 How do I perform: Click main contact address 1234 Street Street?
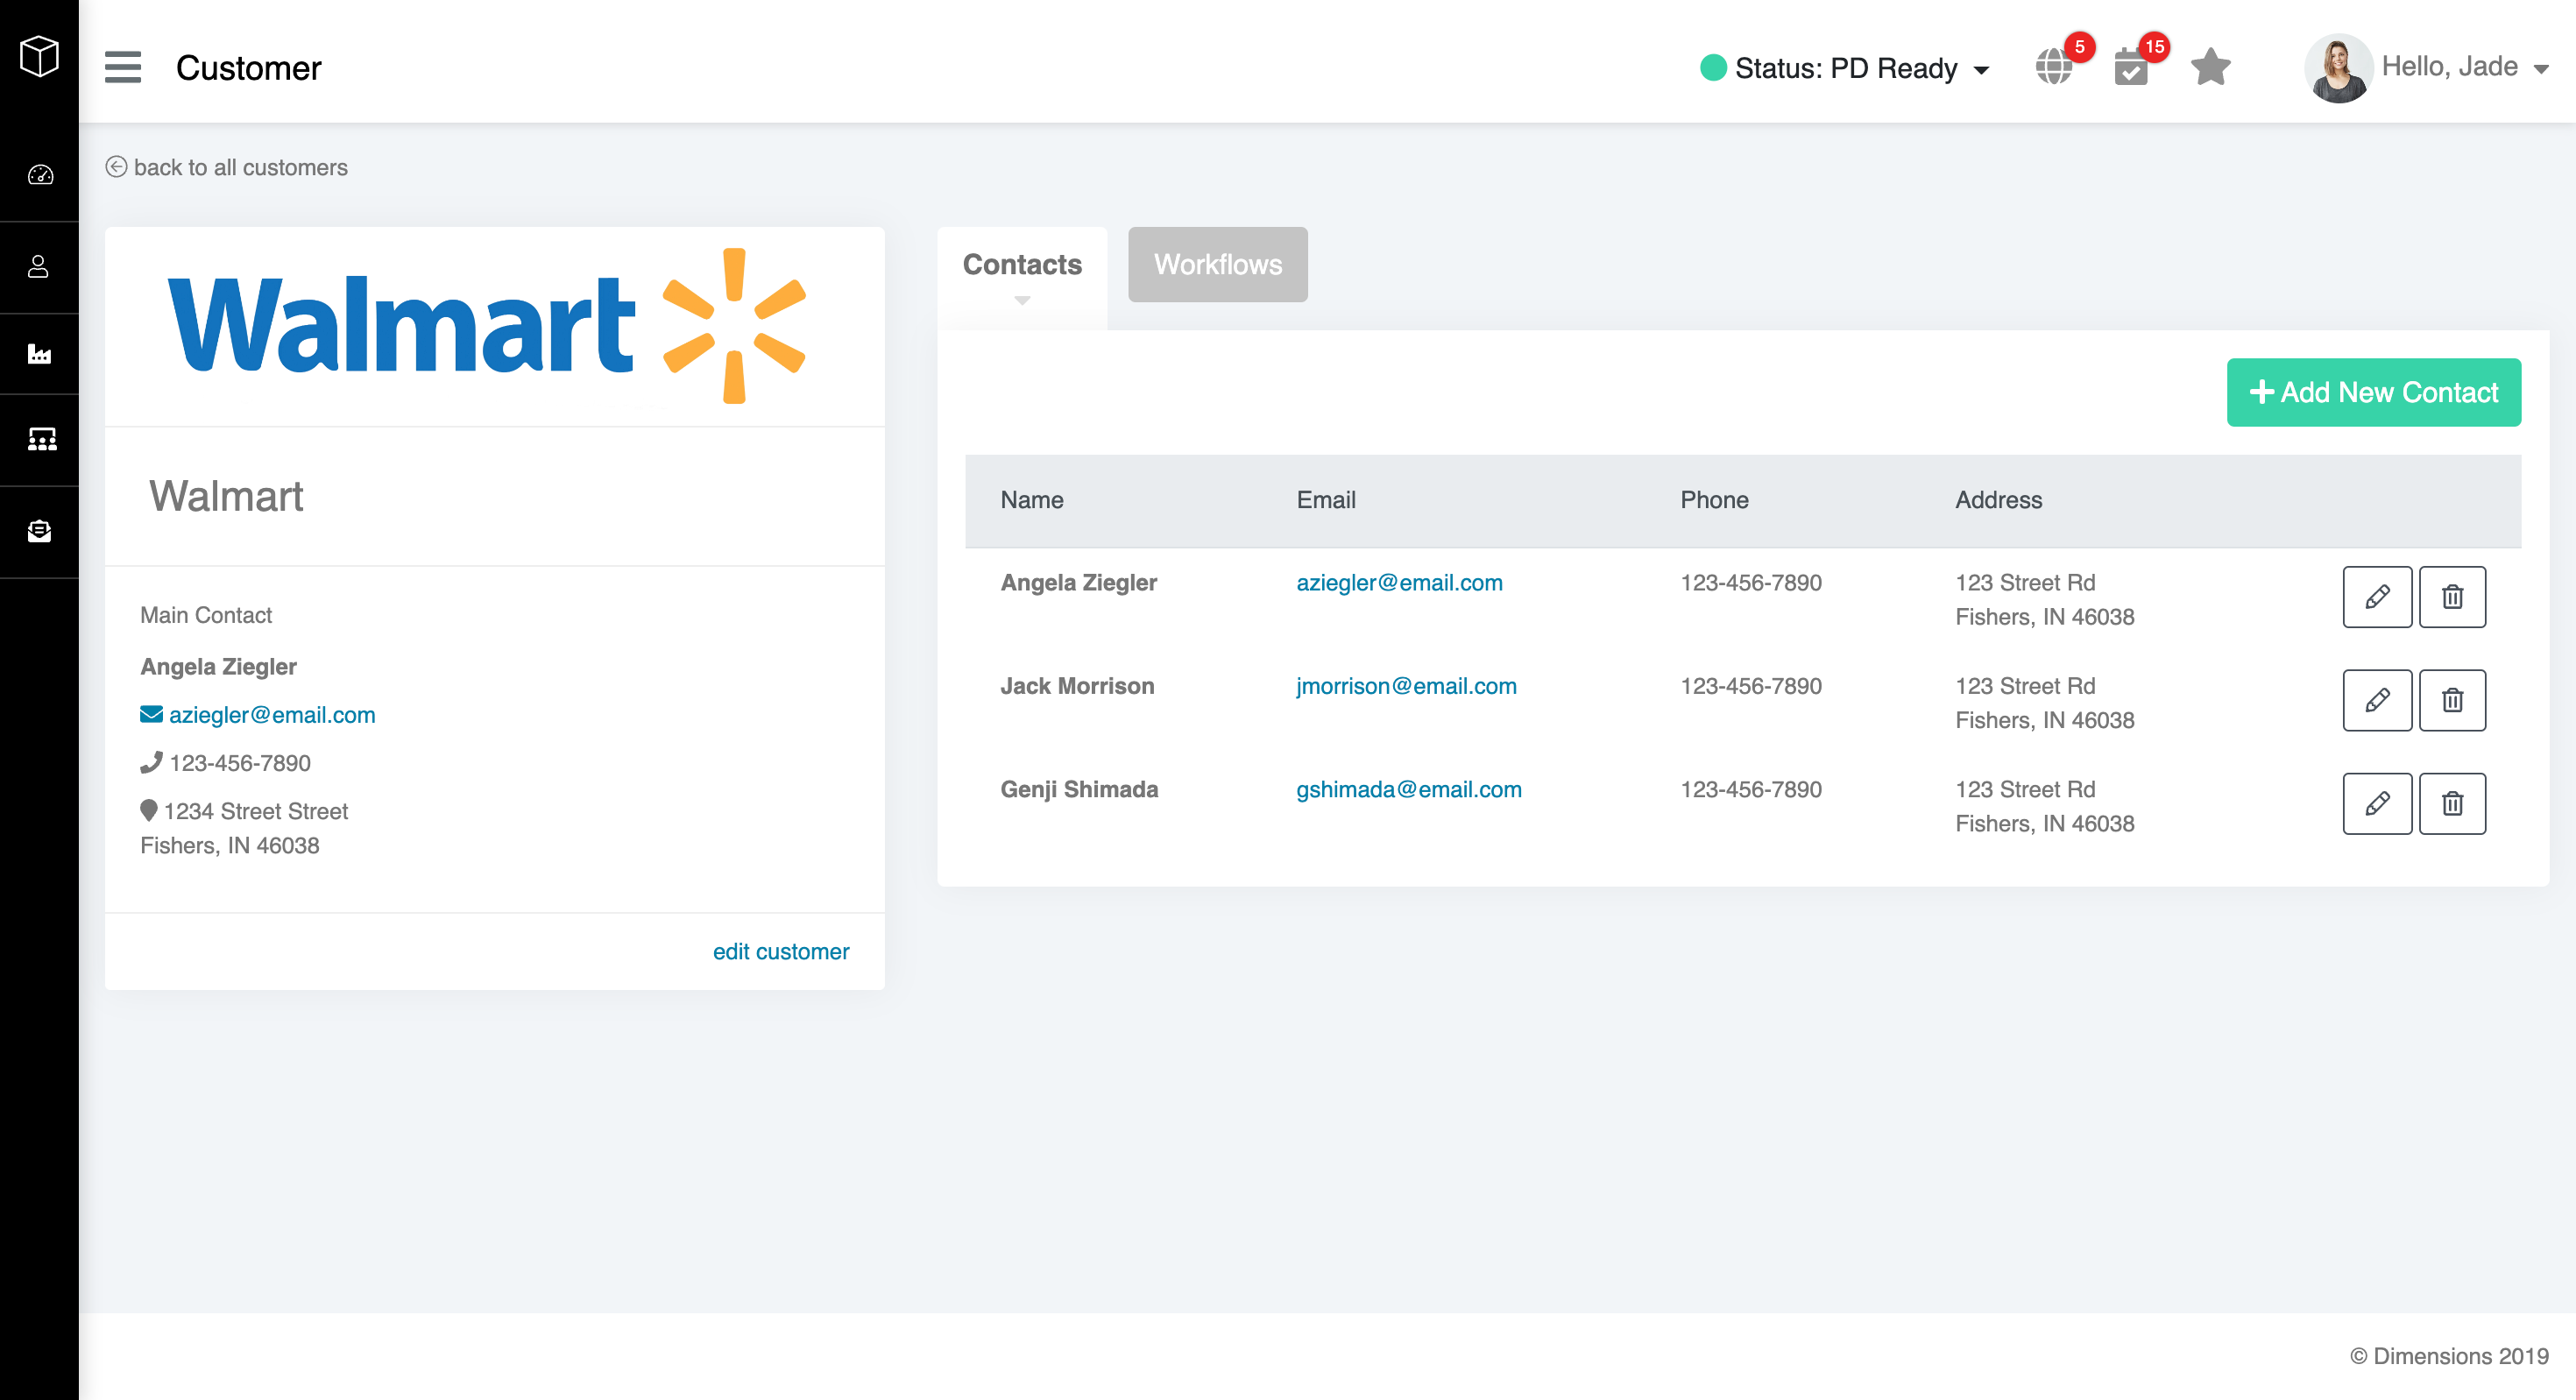256,811
